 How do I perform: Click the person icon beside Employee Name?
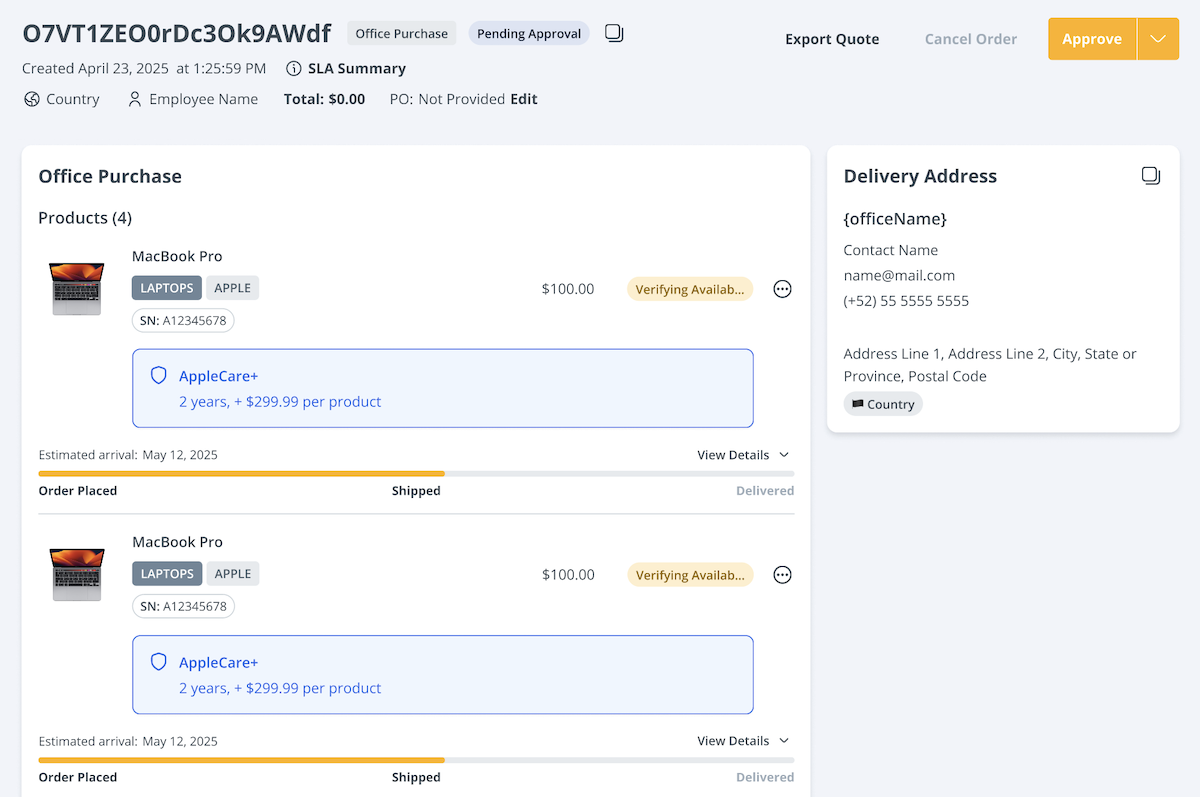[135, 99]
